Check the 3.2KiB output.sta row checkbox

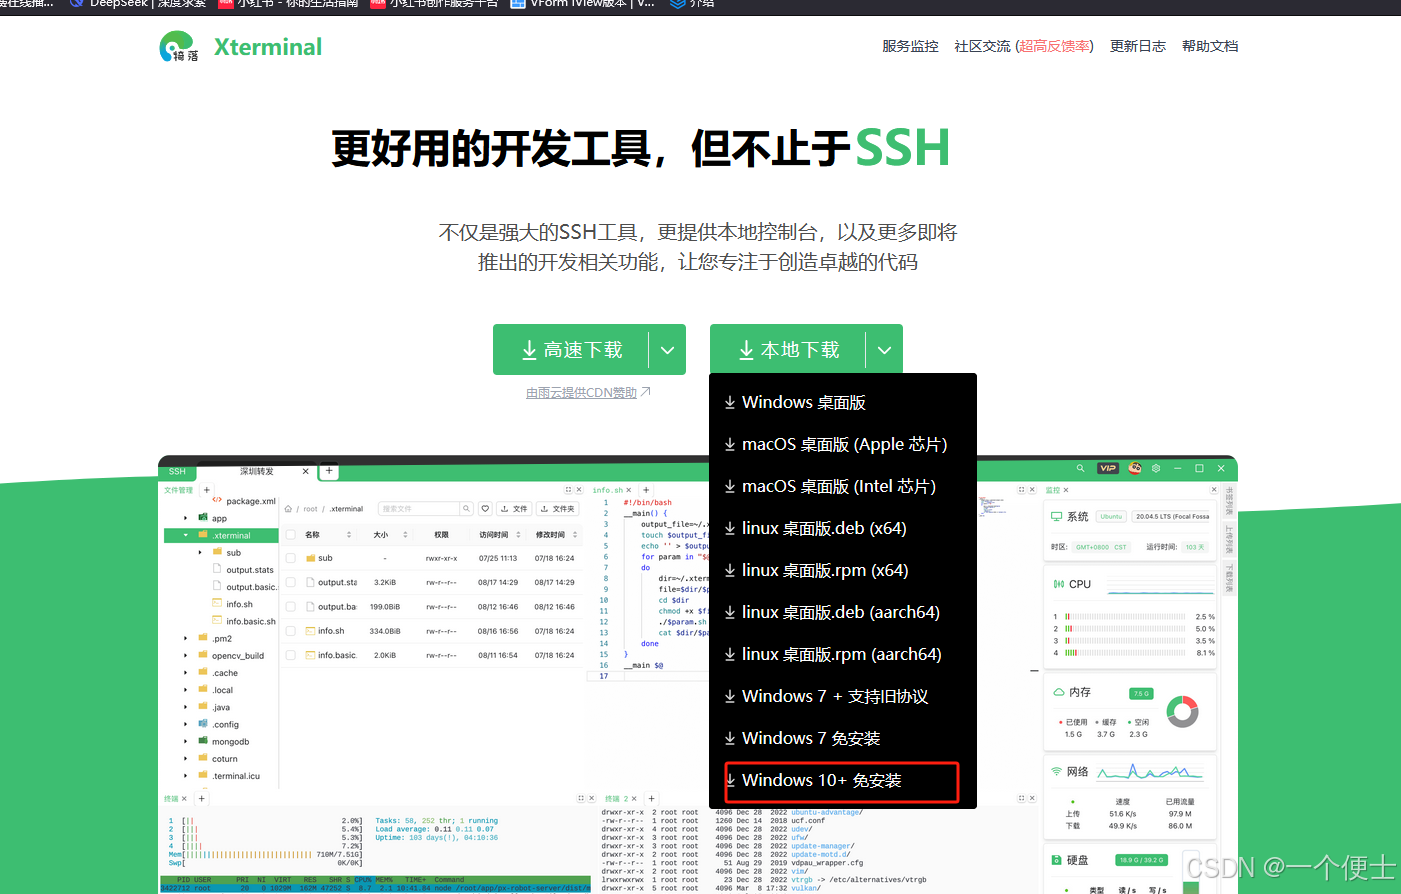[x=291, y=582]
